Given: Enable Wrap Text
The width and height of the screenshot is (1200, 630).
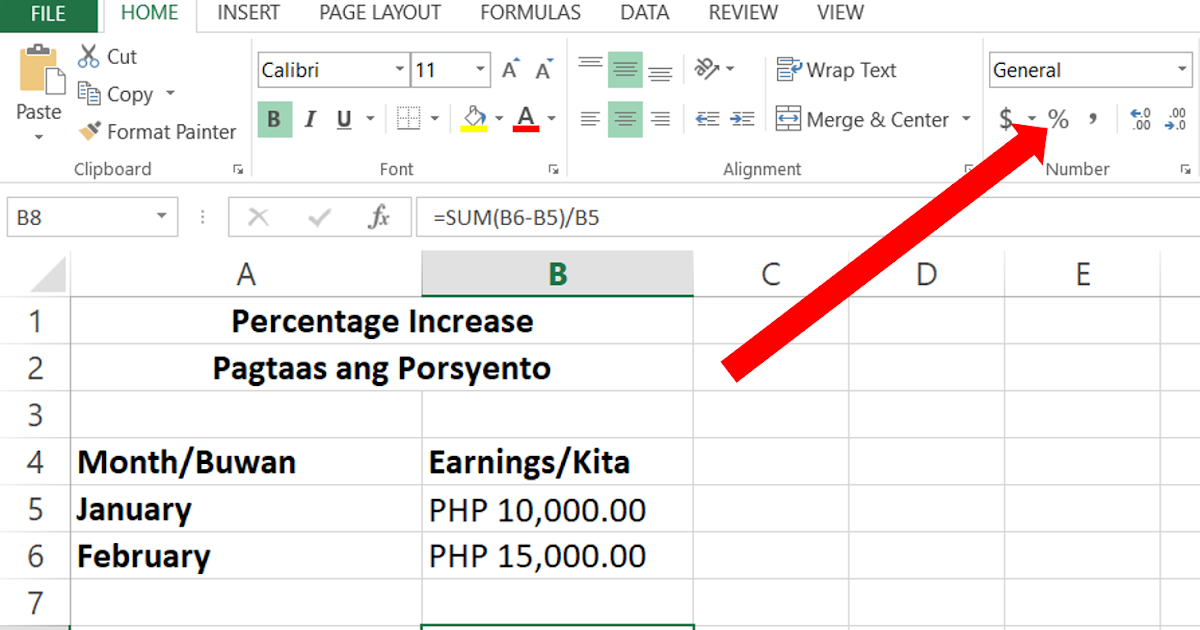Looking at the screenshot, I should tap(836, 70).
